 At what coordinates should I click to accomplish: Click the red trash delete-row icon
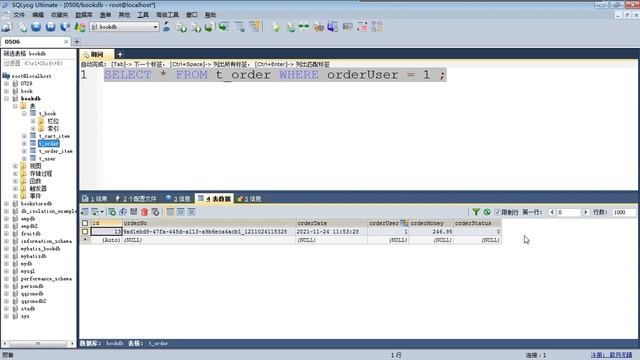tap(144, 212)
